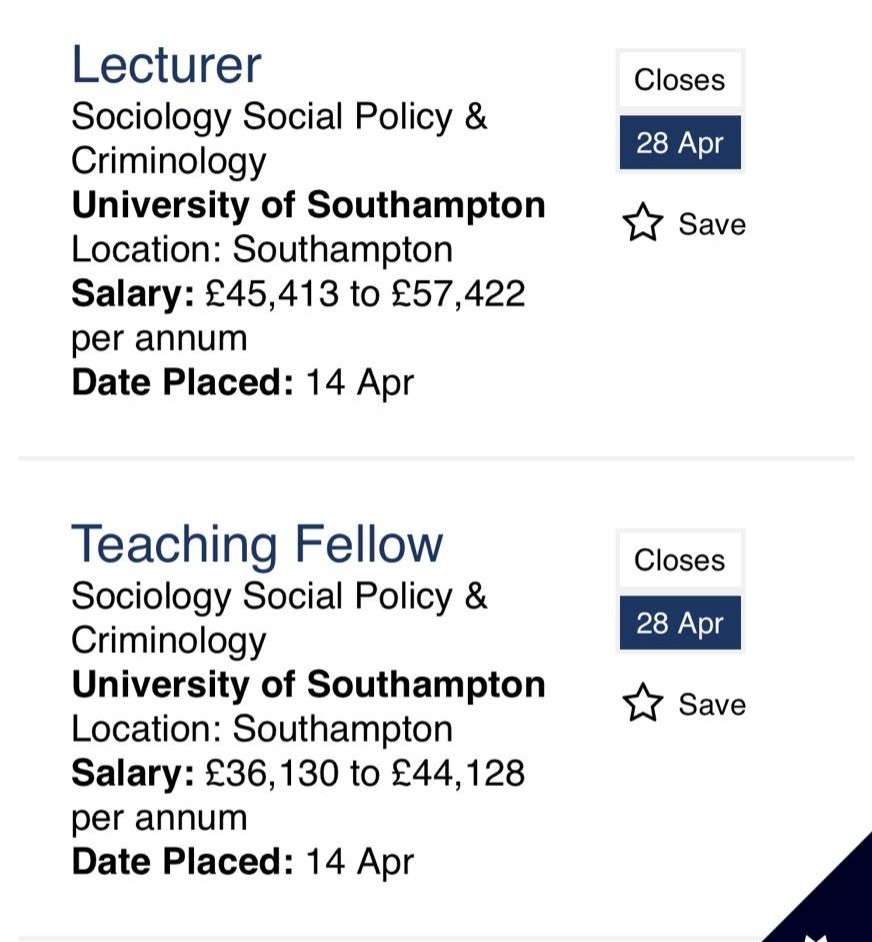Click Location: Southampton on the Teaching Fellow listing
The image size is (872, 942).
[262, 729]
